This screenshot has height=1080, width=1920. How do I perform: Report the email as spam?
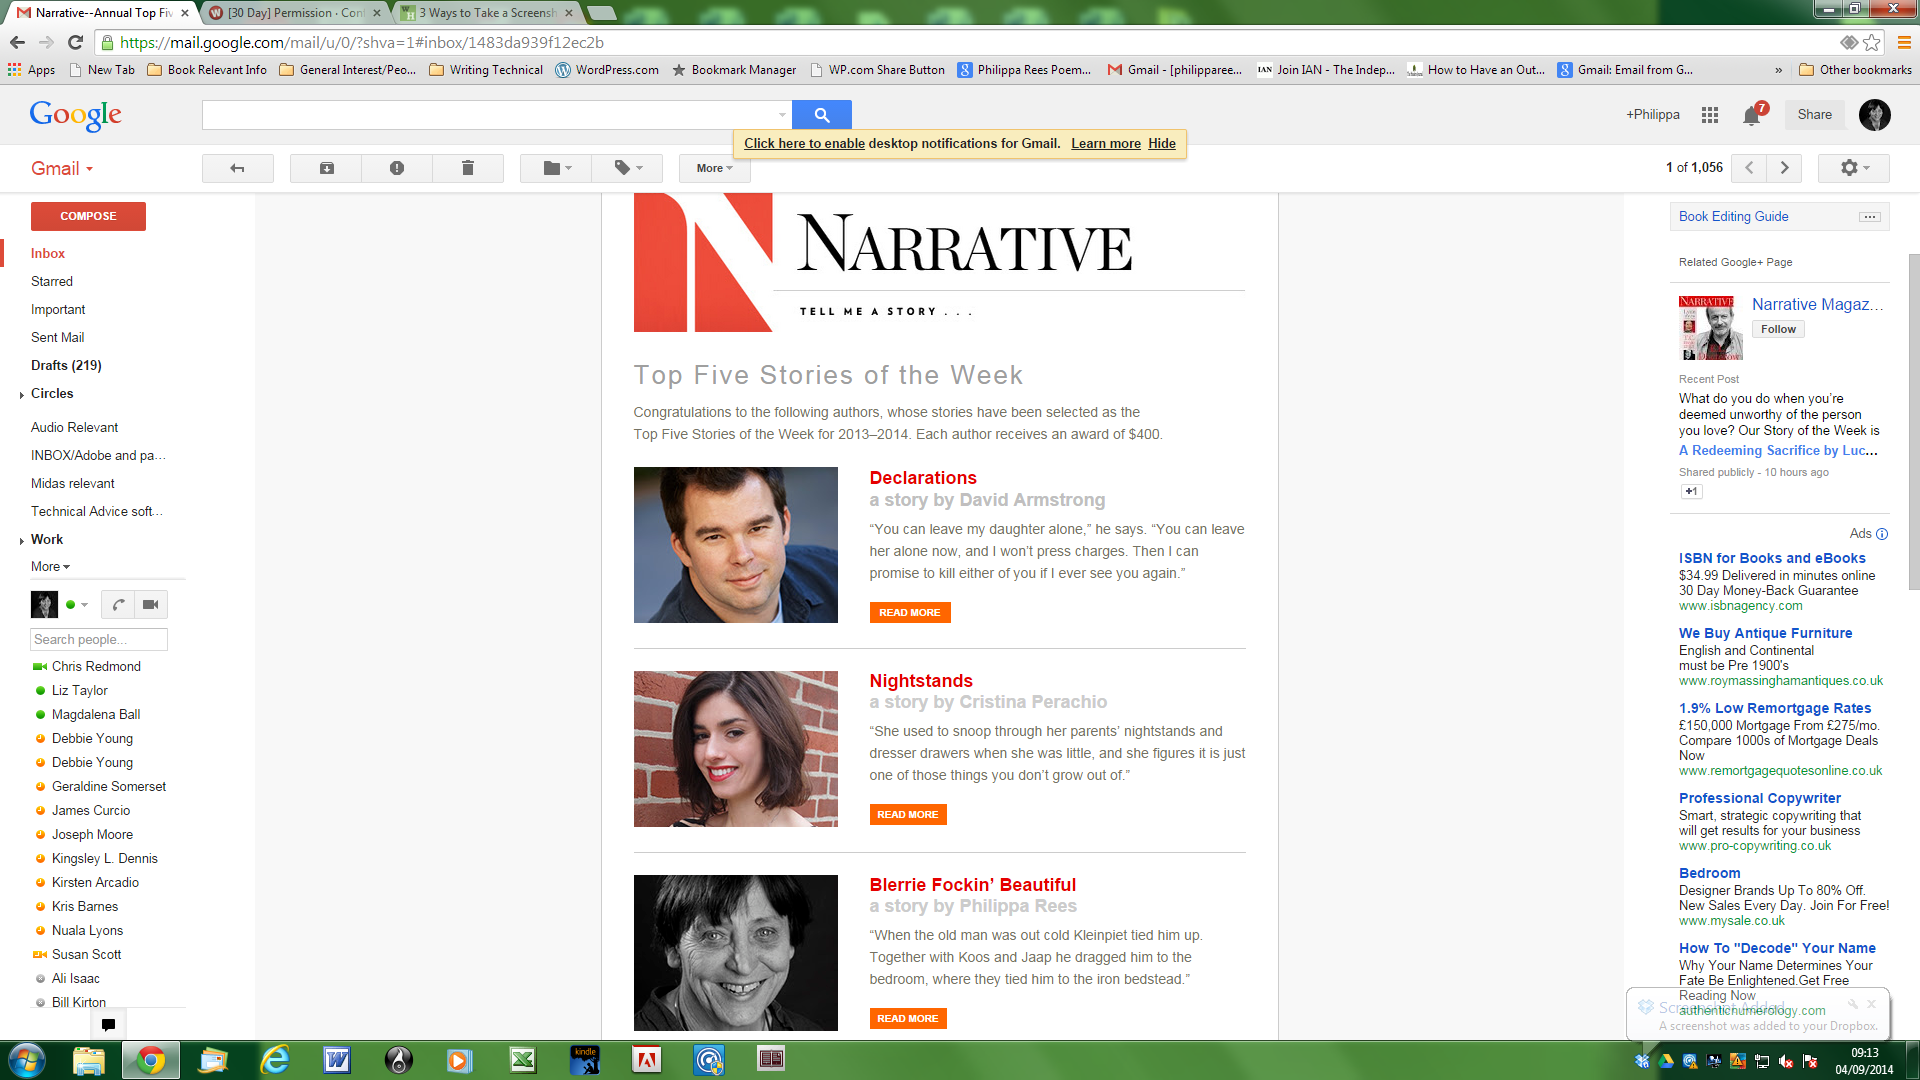click(x=397, y=168)
